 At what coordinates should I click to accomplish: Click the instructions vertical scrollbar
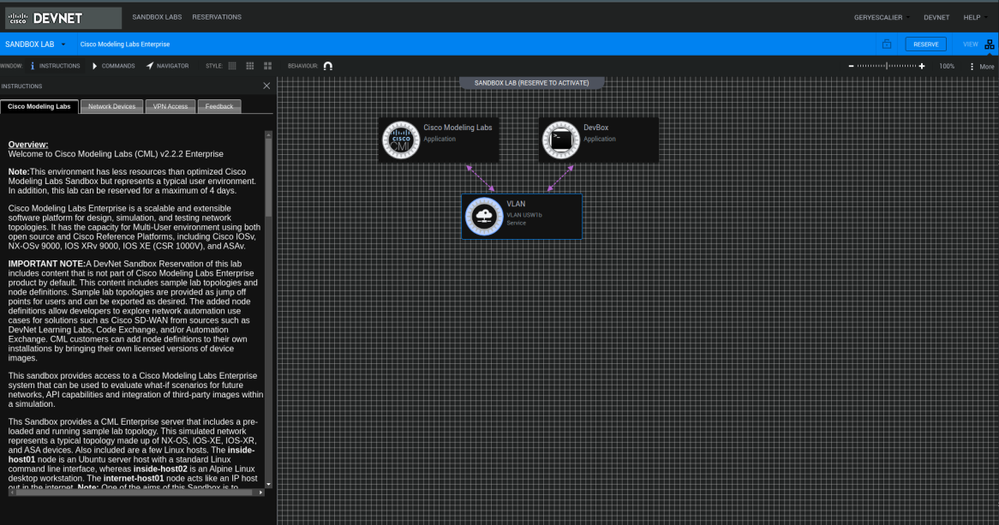(x=268, y=178)
